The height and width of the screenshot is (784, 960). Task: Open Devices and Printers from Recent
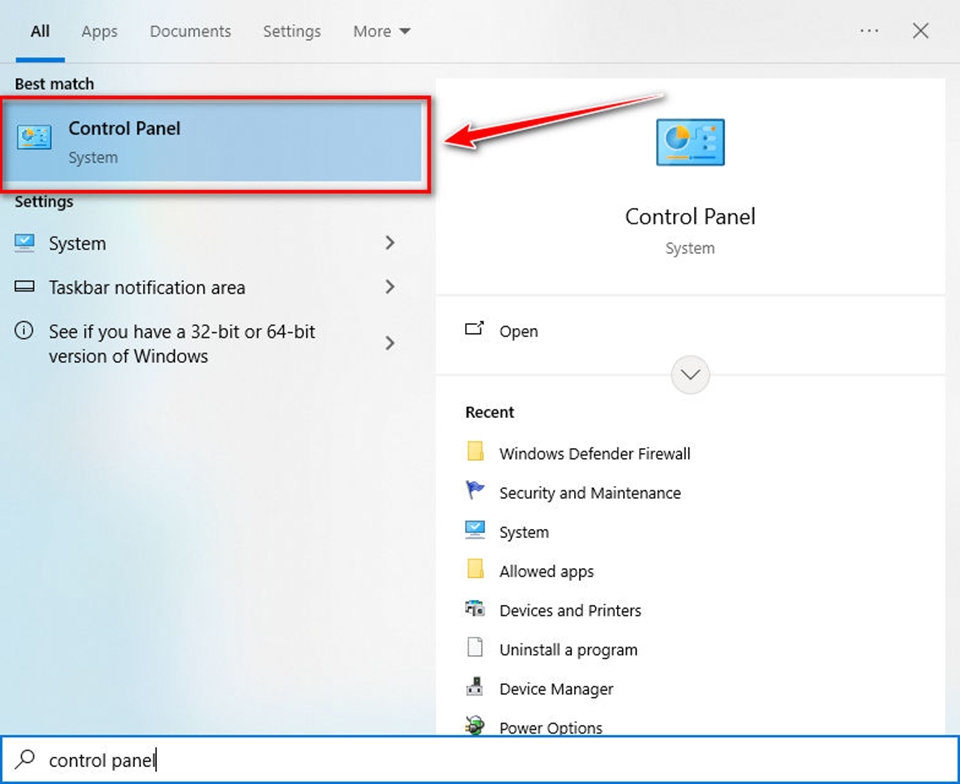(570, 610)
